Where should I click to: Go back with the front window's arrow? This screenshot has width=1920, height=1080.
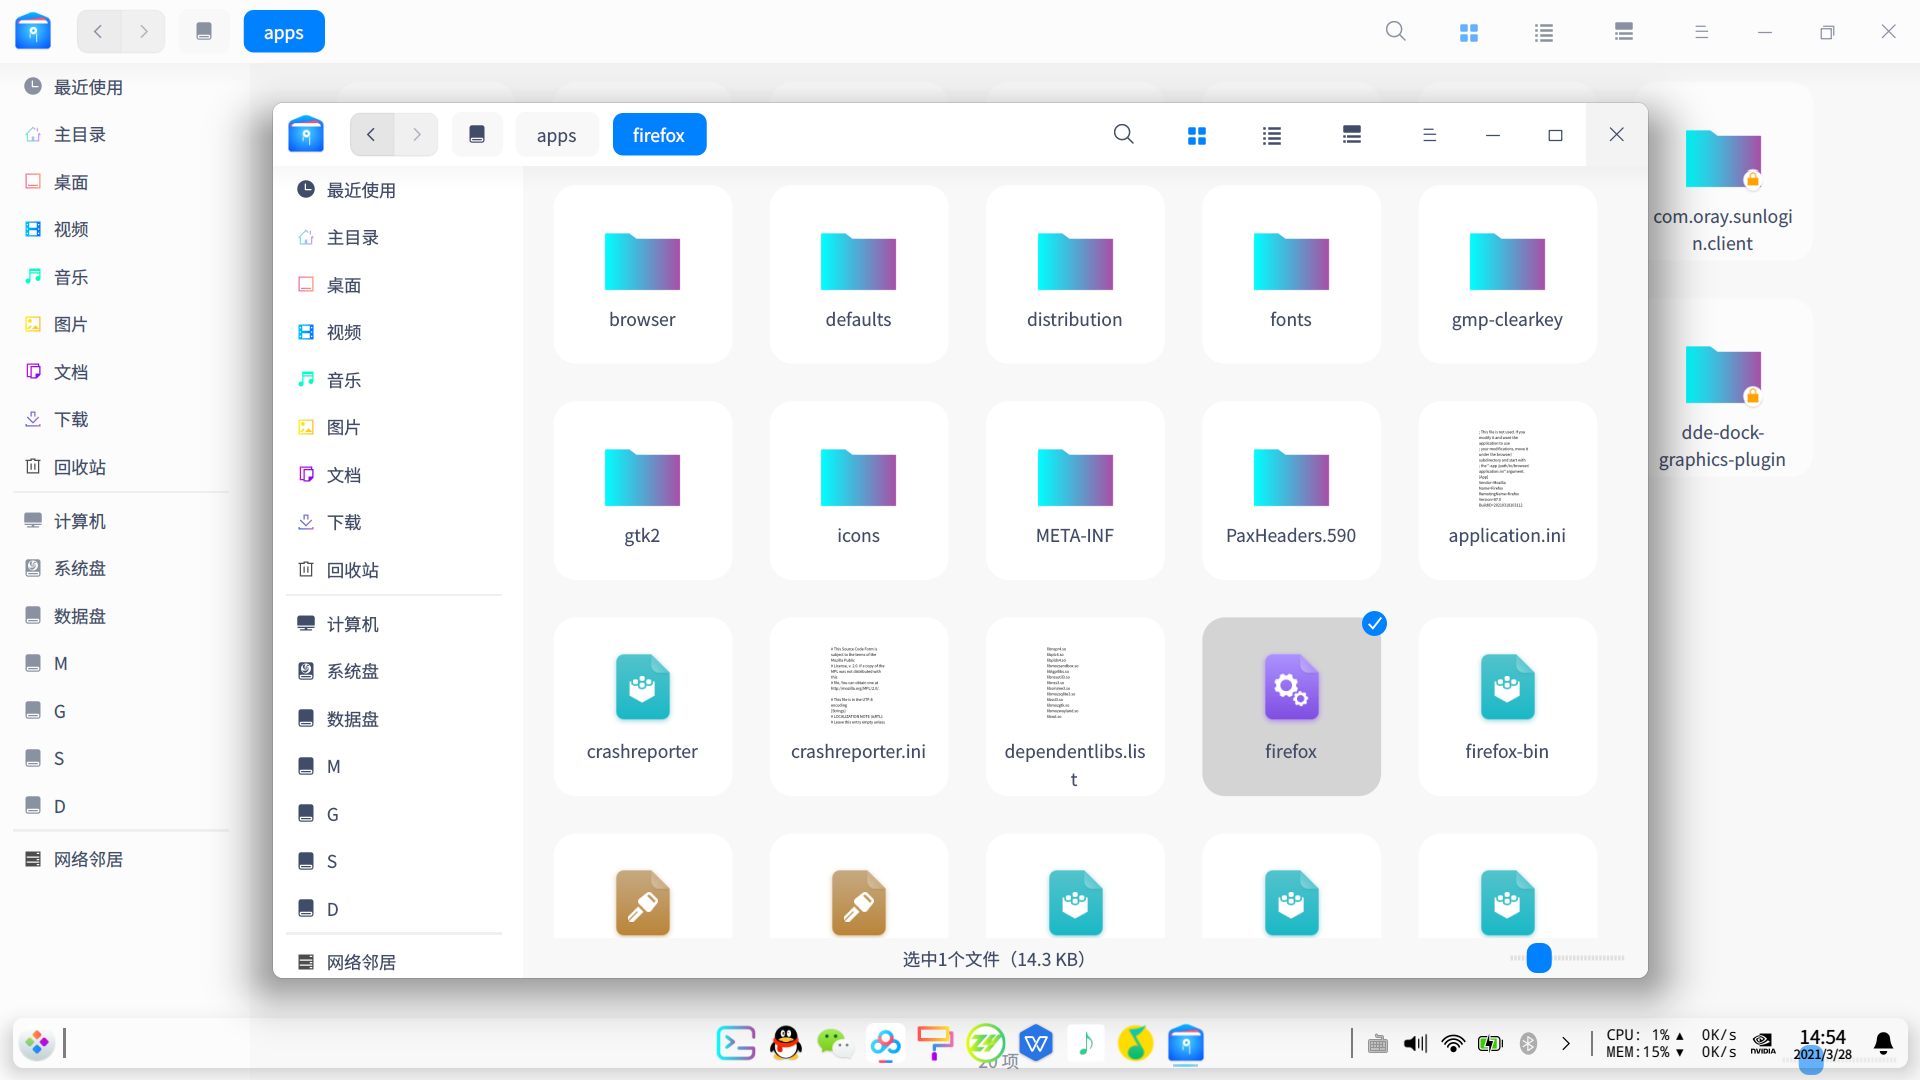(x=371, y=135)
